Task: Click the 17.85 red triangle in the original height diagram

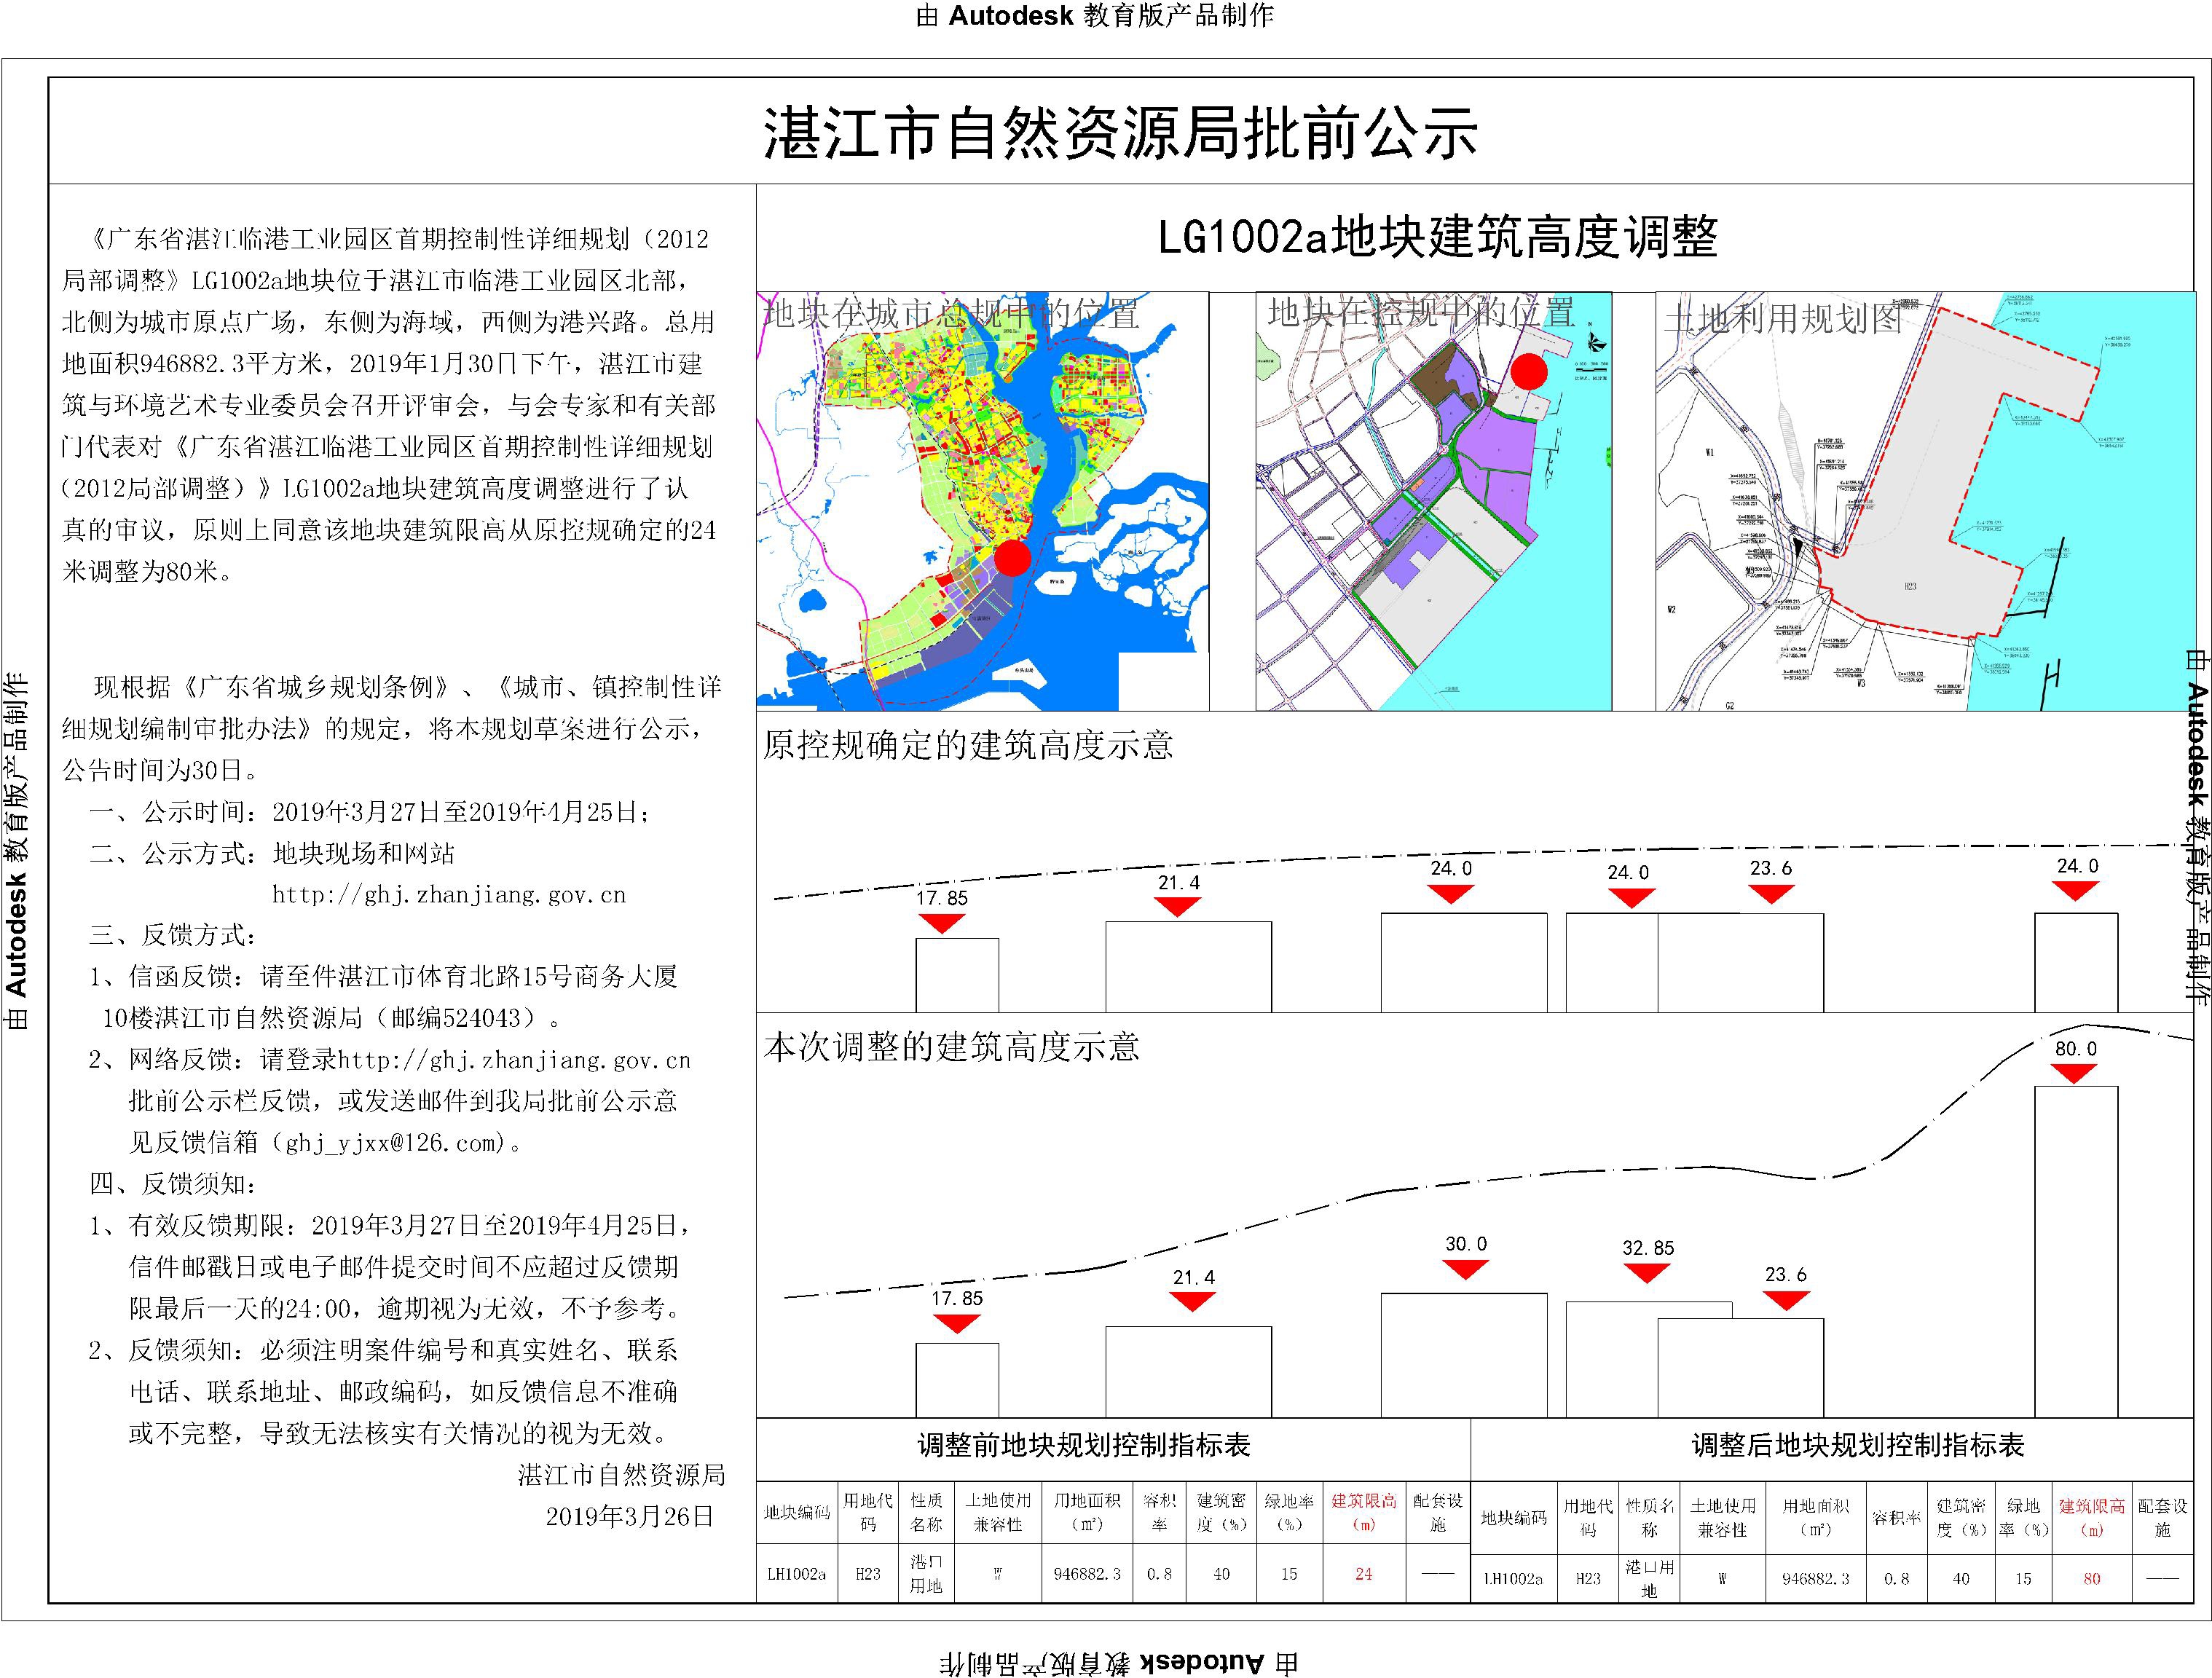Action: pos(941,922)
